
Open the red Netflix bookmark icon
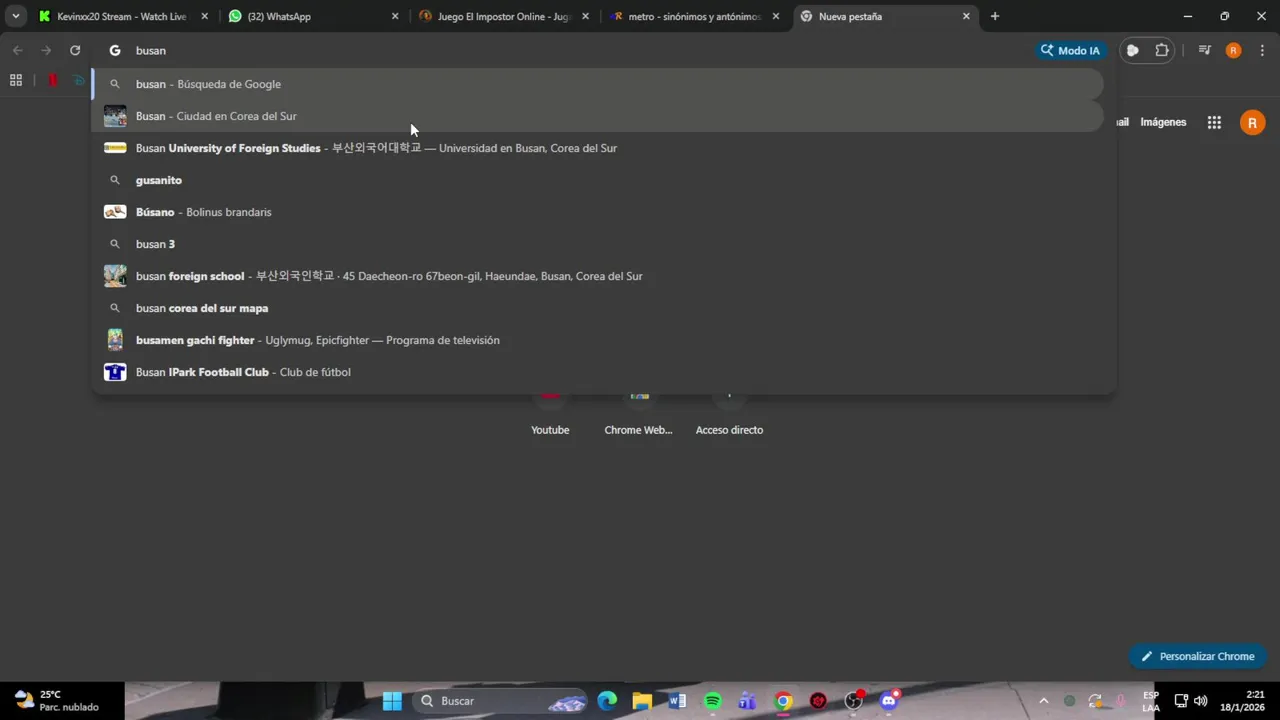coord(53,80)
